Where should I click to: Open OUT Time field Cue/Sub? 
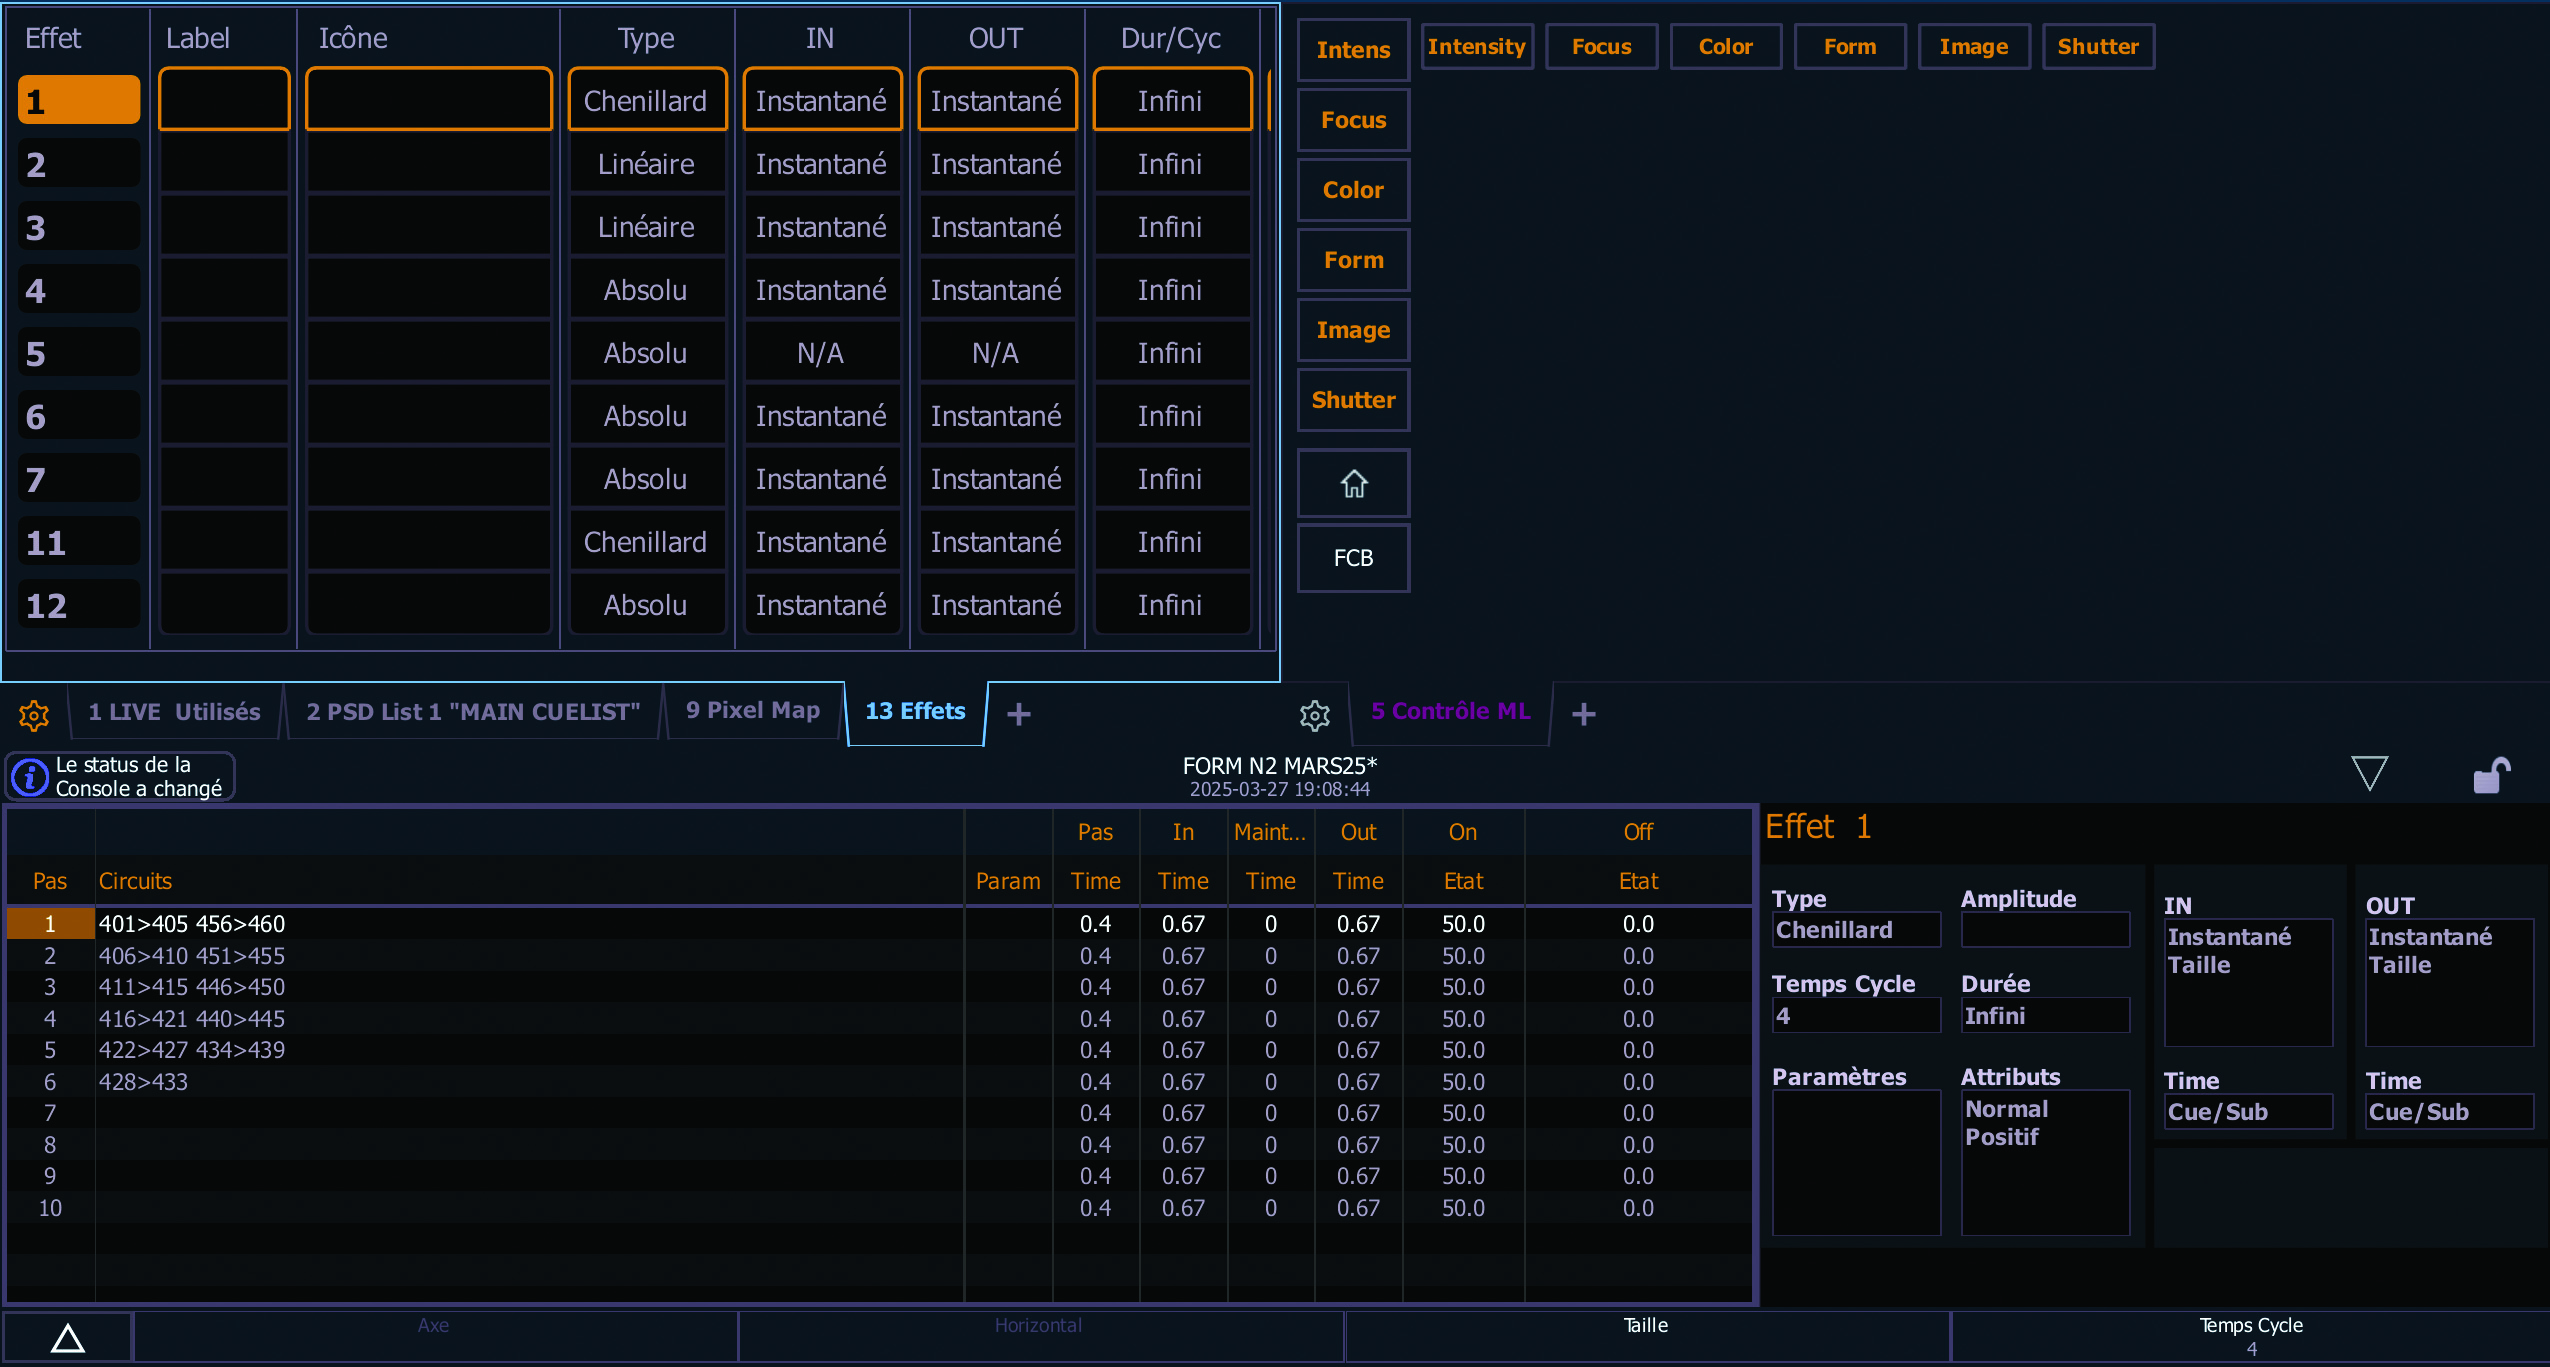click(x=2449, y=1112)
